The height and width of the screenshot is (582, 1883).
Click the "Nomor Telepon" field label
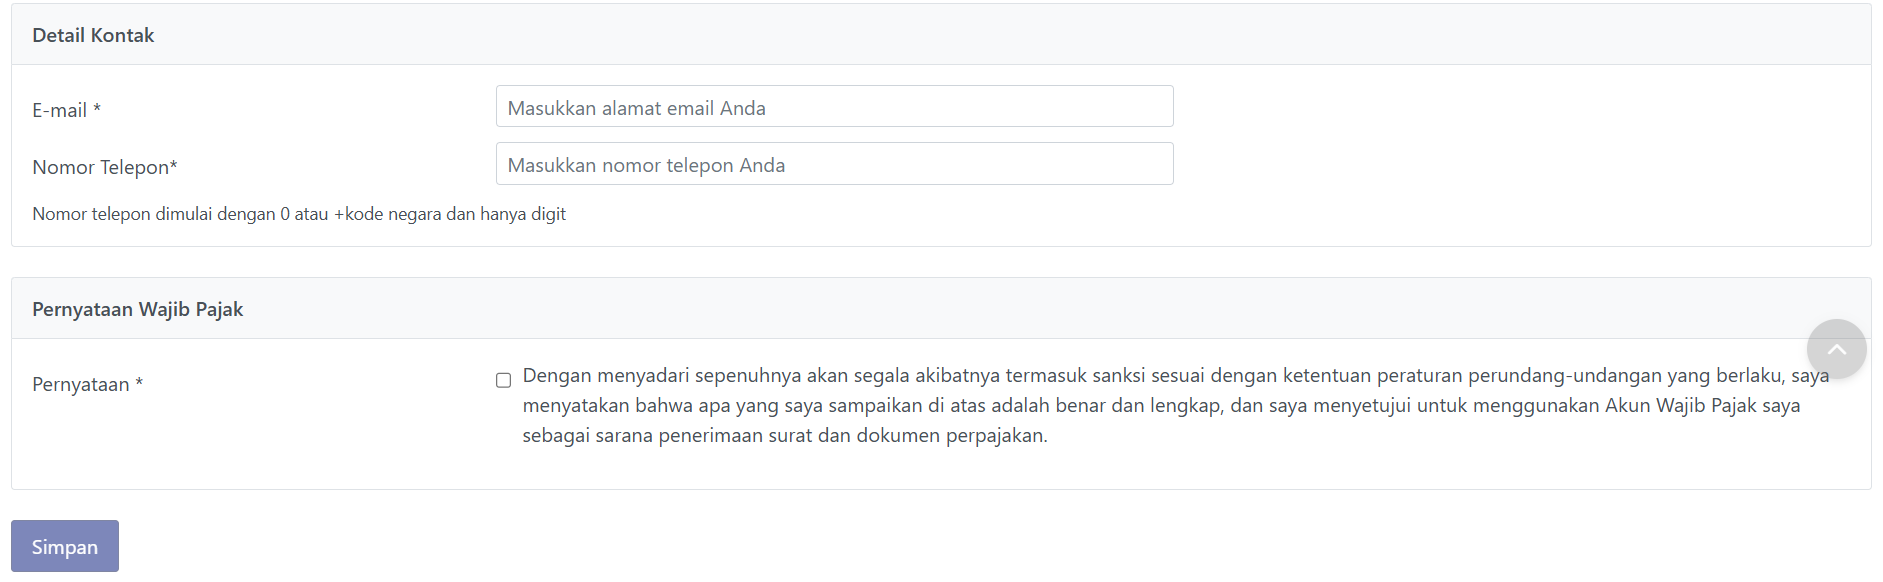point(100,167)
